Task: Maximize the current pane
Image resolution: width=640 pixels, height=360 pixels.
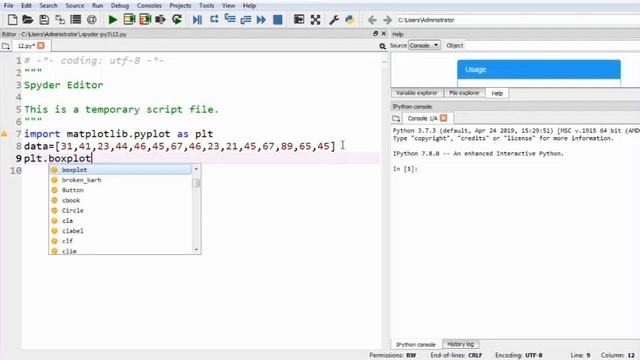Action: pyautogui.click(x=299, y=20)
